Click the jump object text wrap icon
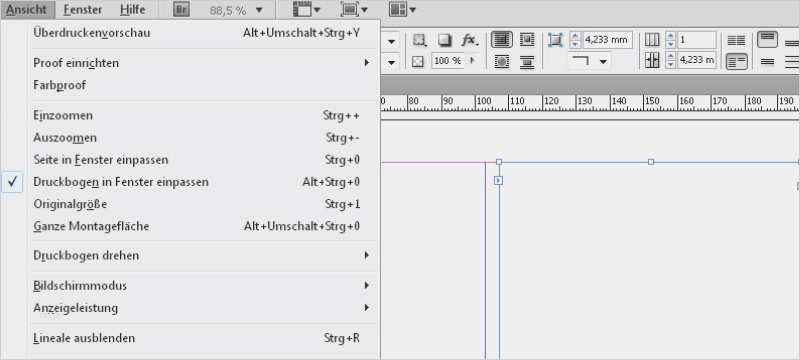The image size is (800, 360). click(x=527, y=62)
